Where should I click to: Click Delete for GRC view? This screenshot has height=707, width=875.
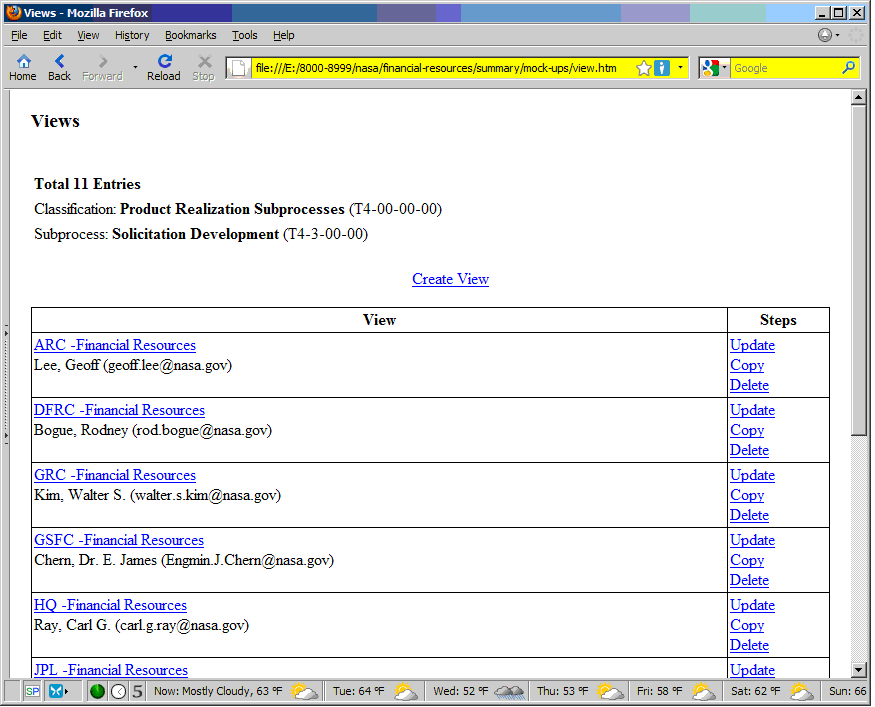click(x=749, y=515)
